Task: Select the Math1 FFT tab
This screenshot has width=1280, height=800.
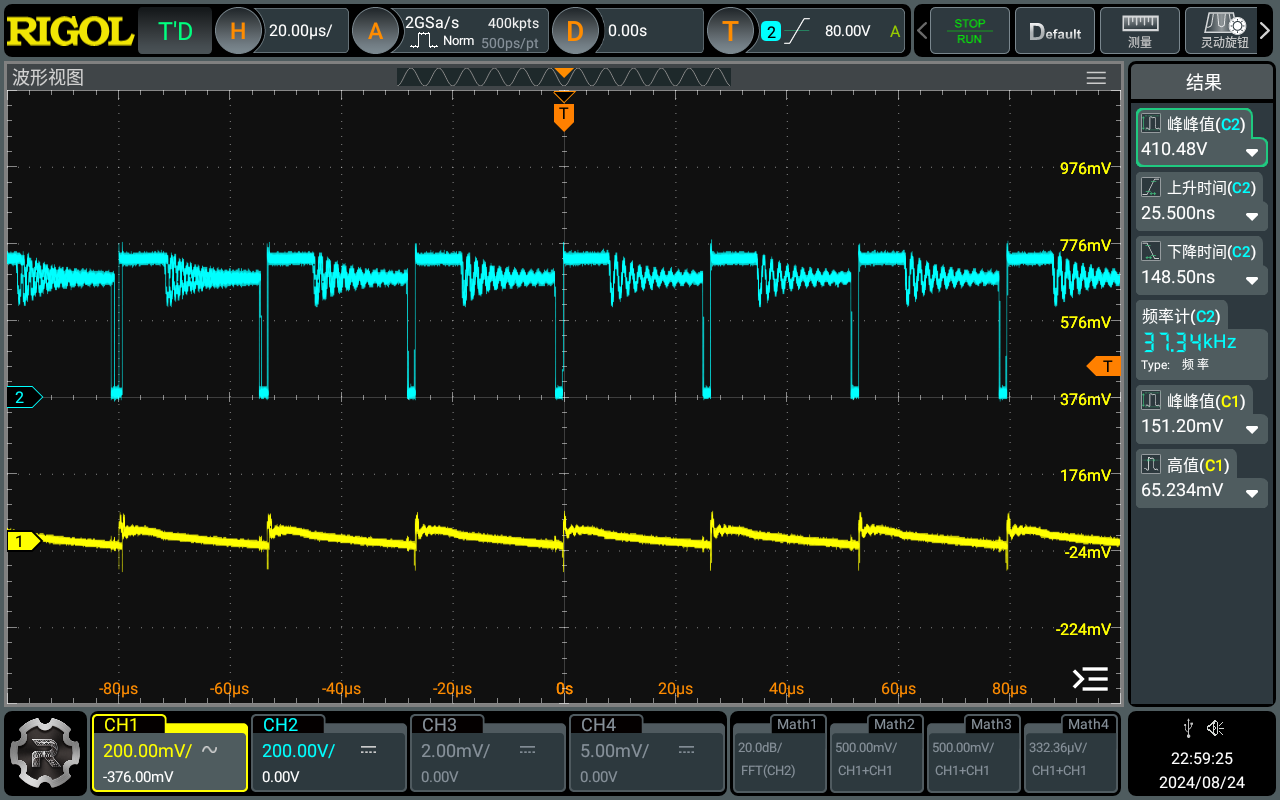Action: [779, 753]
